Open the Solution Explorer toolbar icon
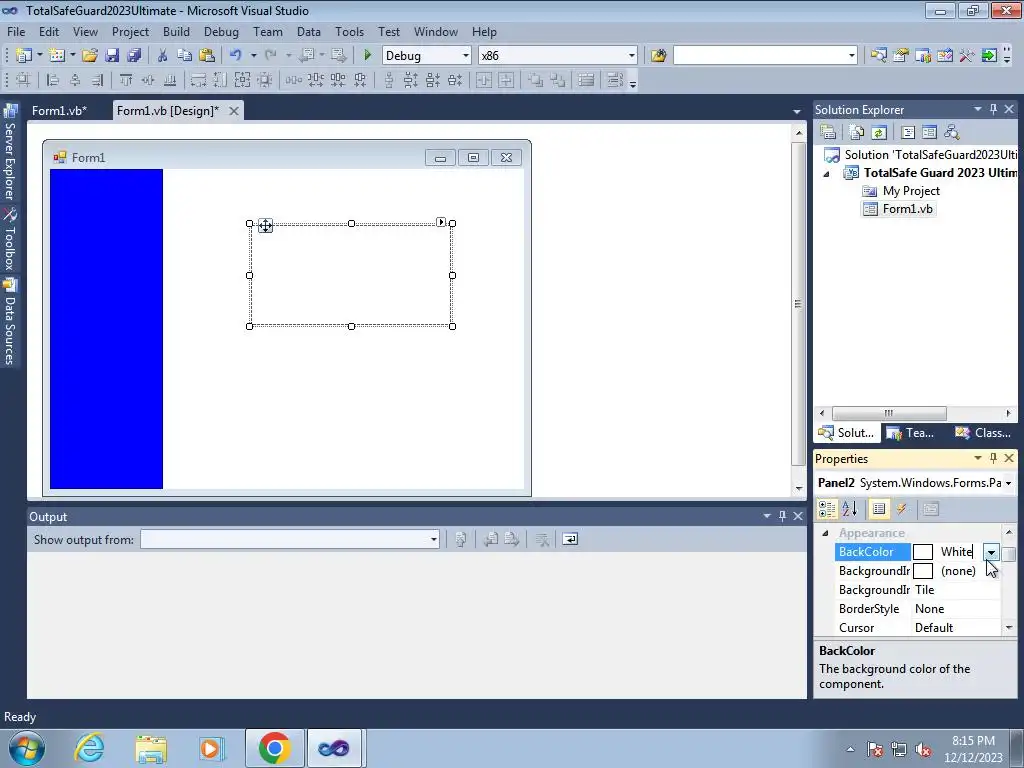This screenshot has height=768, width=1024. coord(879,56)
